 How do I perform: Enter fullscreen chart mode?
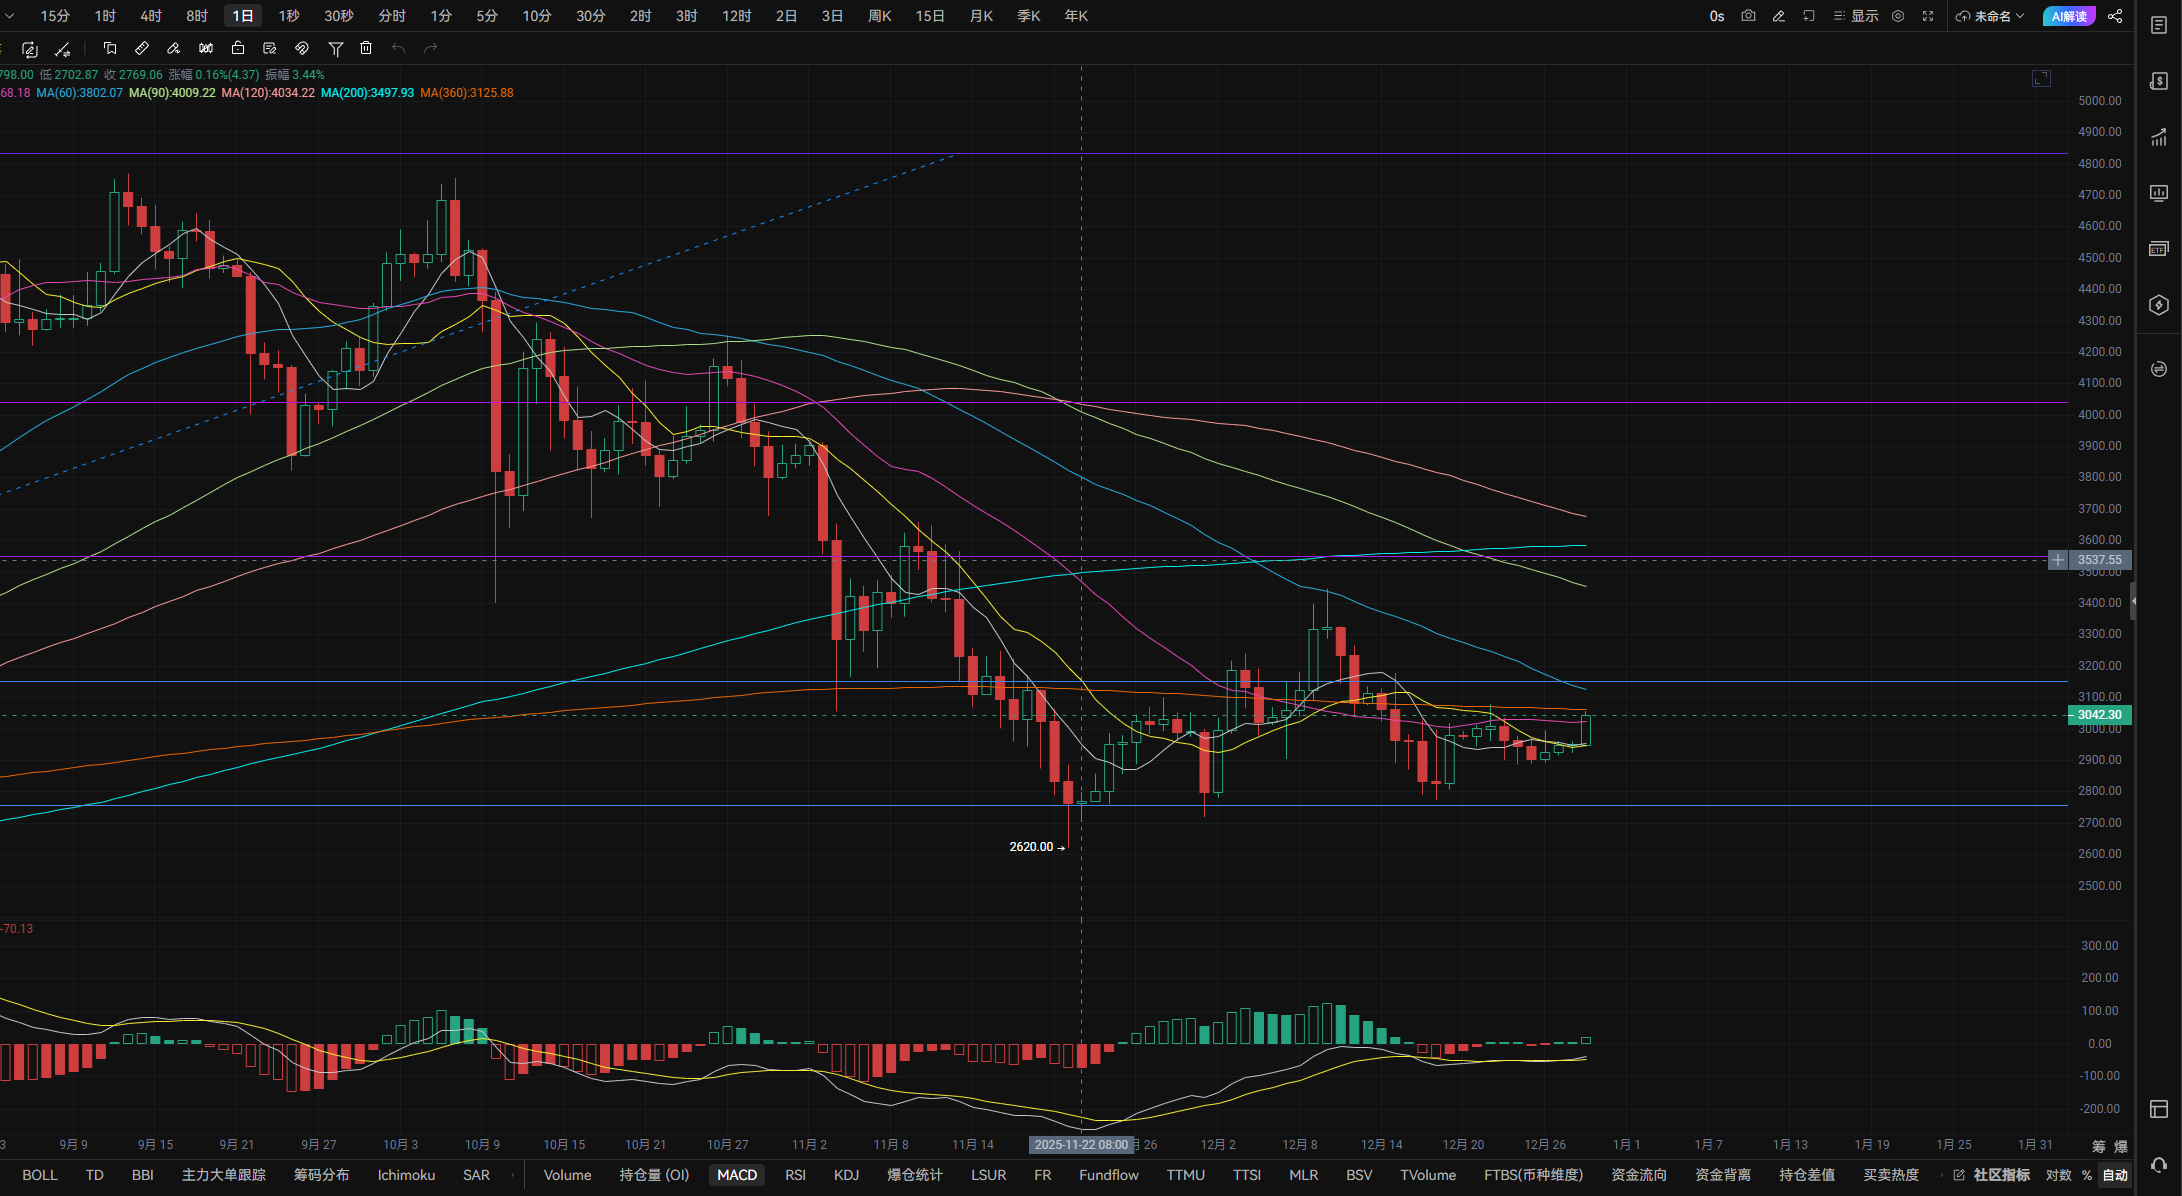(1928, 16)
